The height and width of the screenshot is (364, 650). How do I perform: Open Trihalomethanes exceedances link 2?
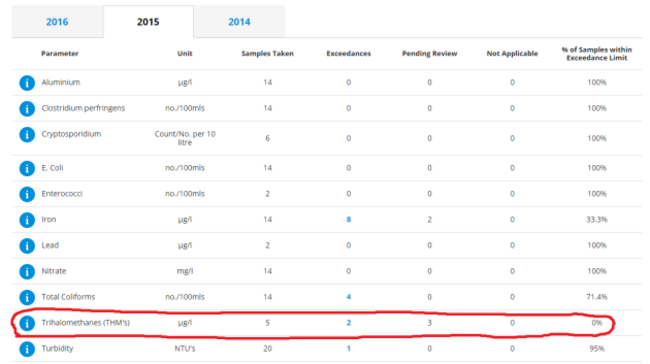(x=349, y=323)
